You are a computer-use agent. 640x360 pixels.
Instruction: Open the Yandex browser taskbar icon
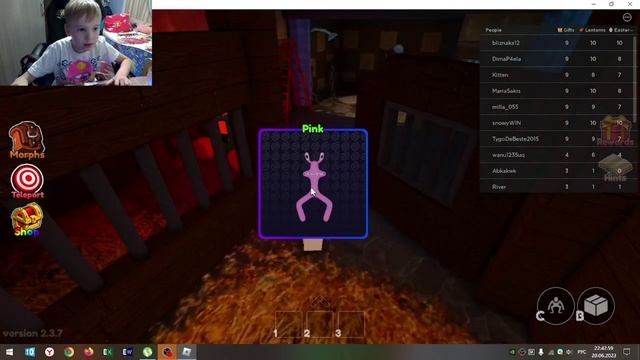point(49,351)
